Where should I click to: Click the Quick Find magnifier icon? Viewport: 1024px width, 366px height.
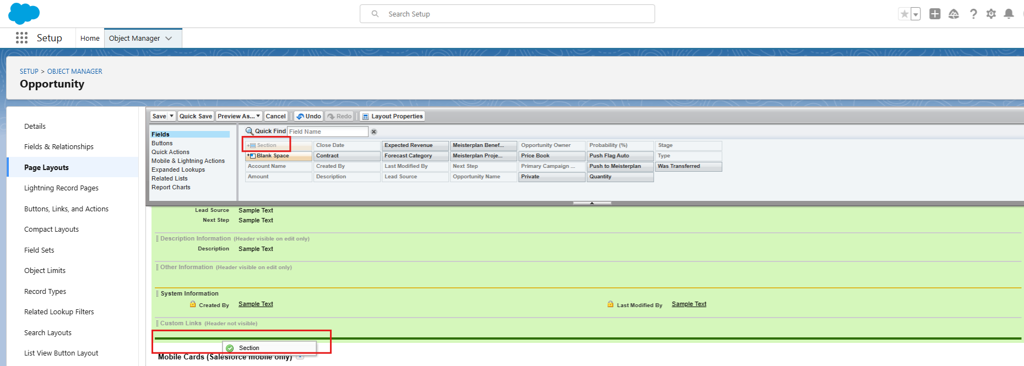249,131
